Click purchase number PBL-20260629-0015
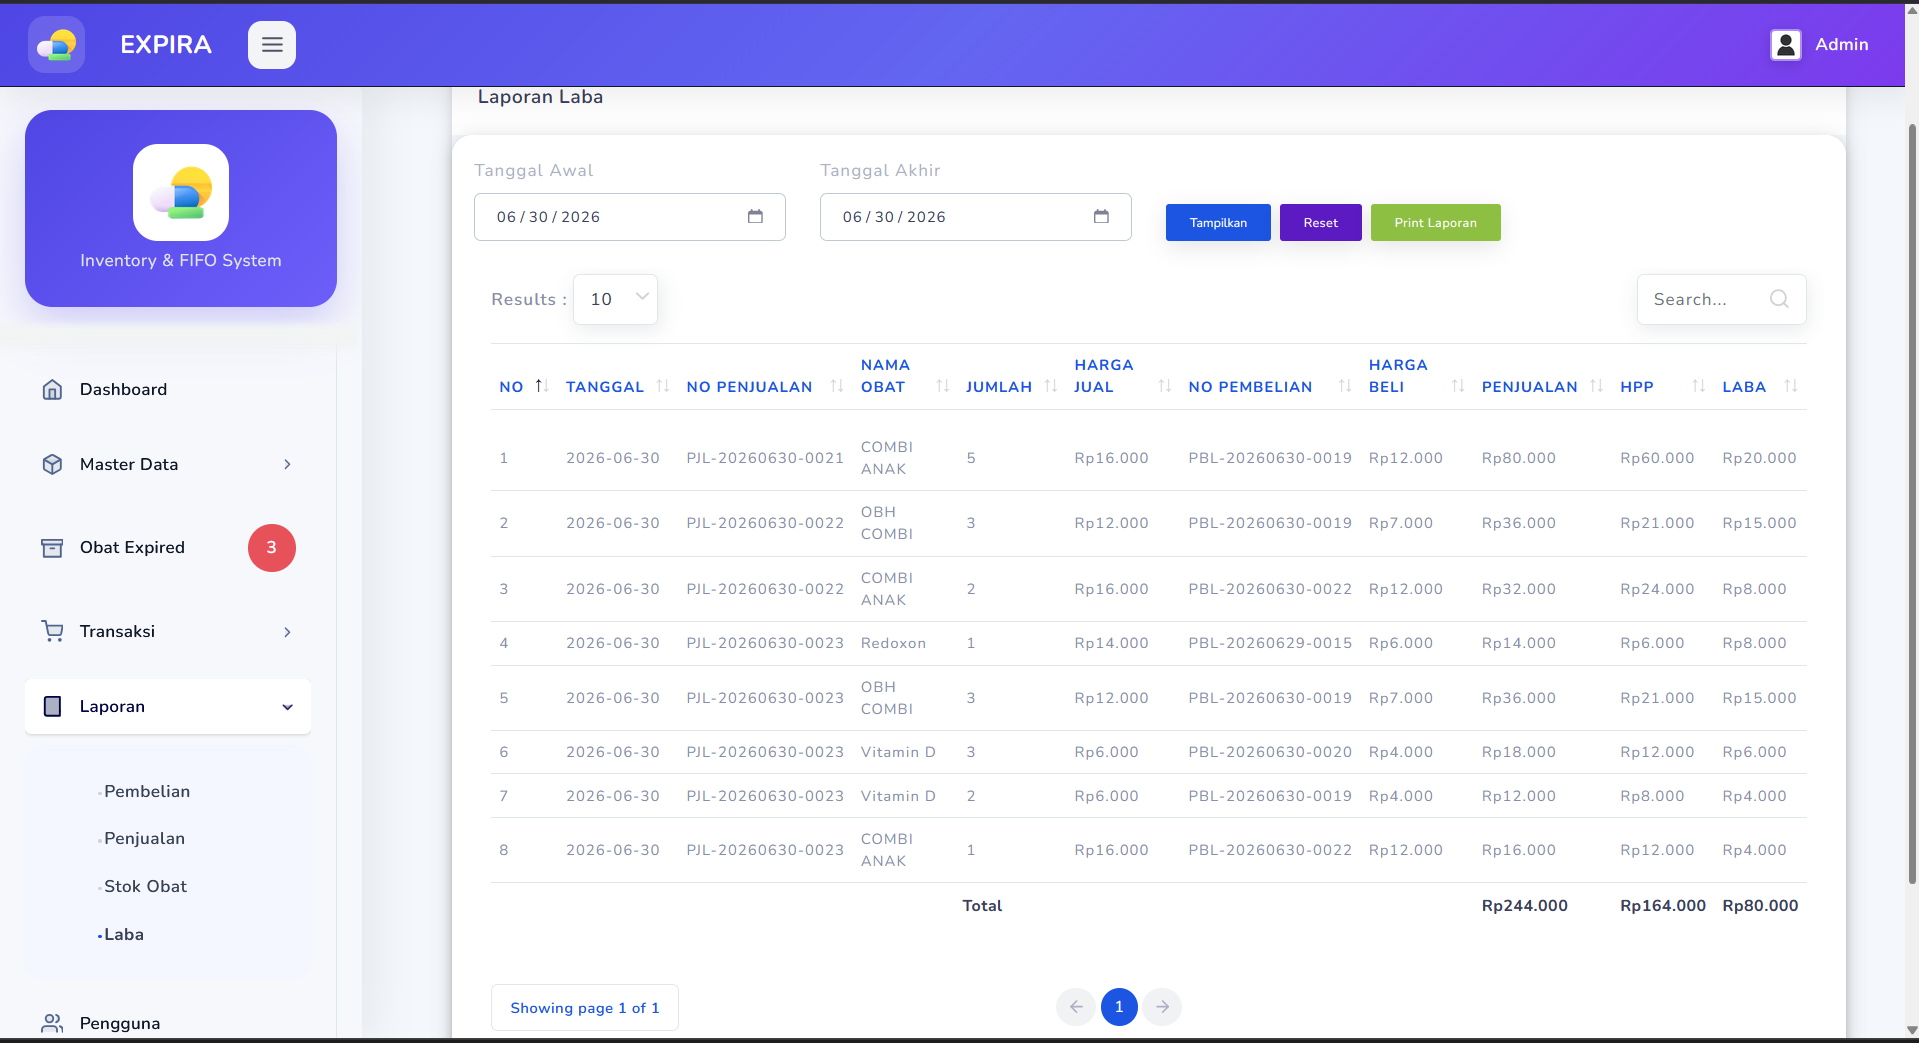This screenshot has height=1043, width=1919. coord(1270,644)
